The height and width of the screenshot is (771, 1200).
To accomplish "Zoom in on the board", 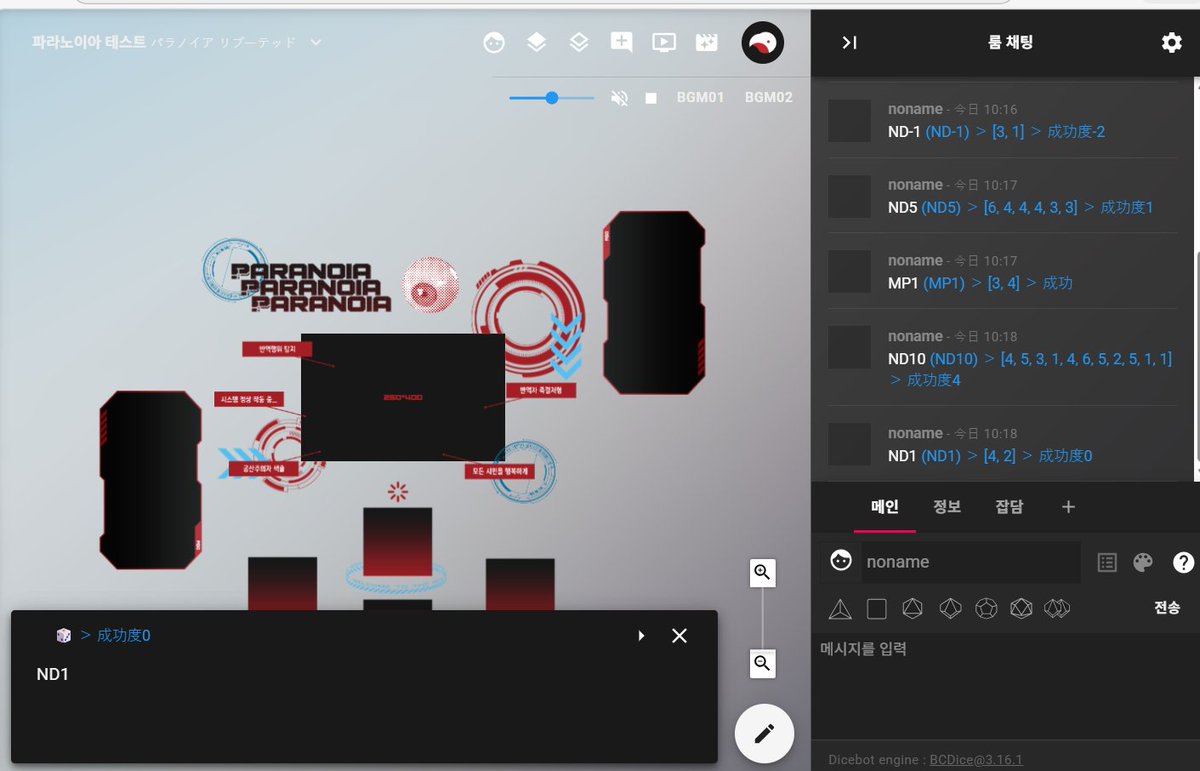I will [763, 573].
